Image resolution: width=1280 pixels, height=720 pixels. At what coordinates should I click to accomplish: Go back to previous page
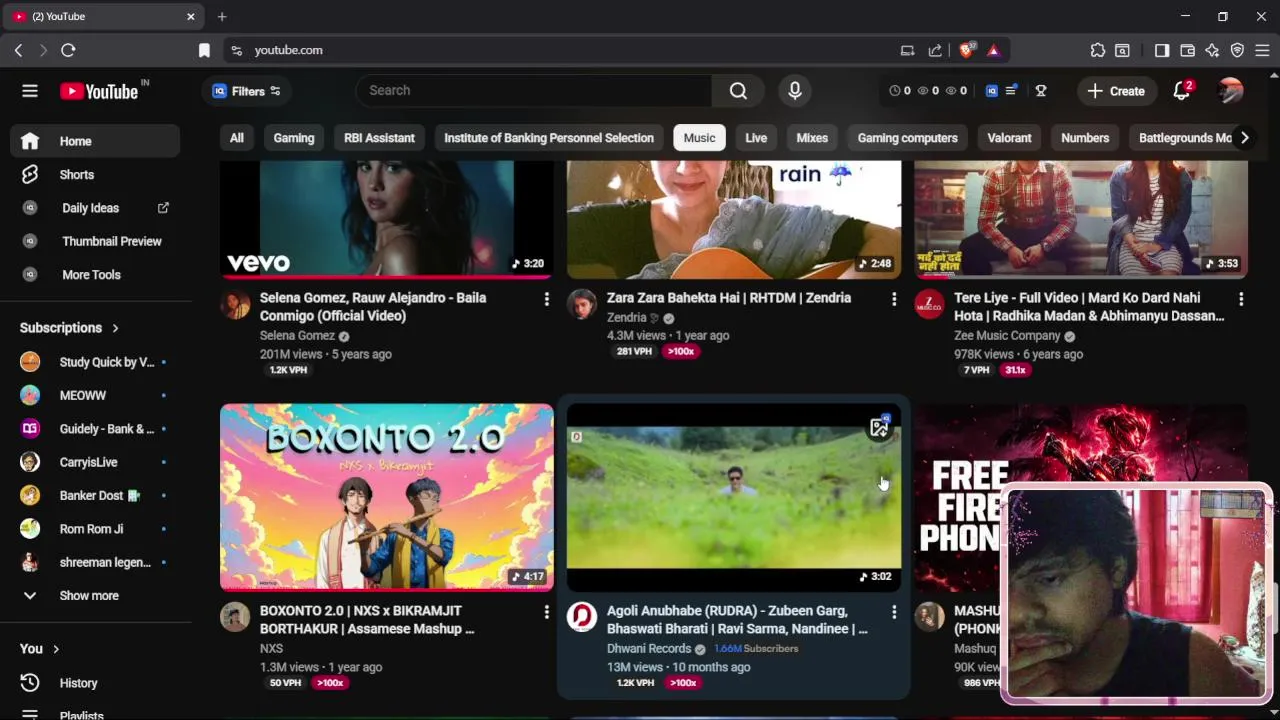coord(18,50)
